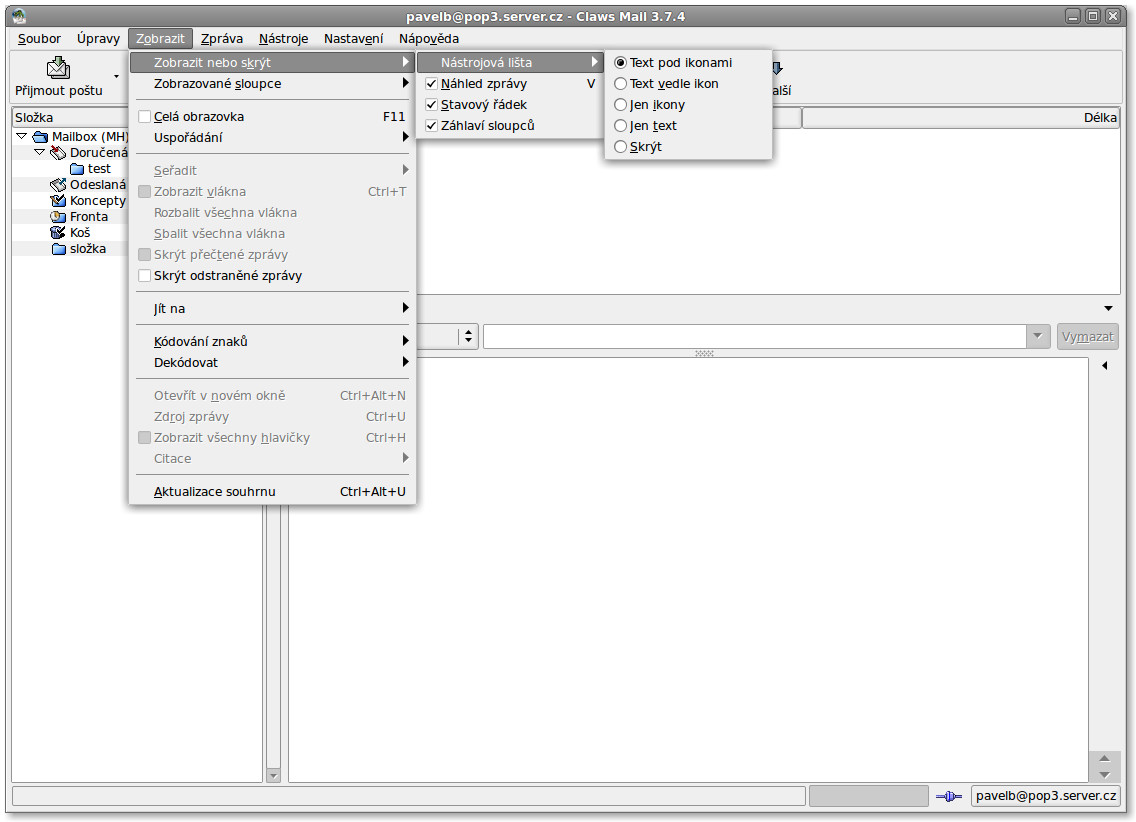Open the Nástroje menu

point(283,39)
